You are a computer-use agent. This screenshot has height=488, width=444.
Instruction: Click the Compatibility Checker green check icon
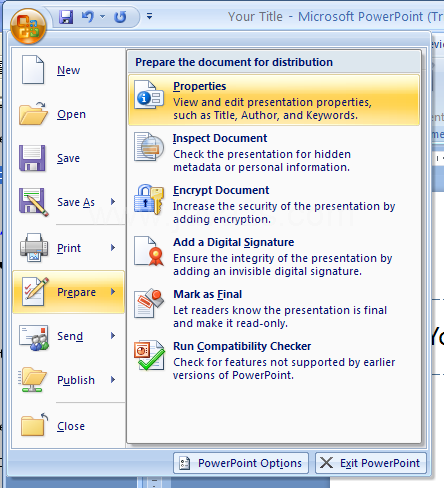pos(149,355)
